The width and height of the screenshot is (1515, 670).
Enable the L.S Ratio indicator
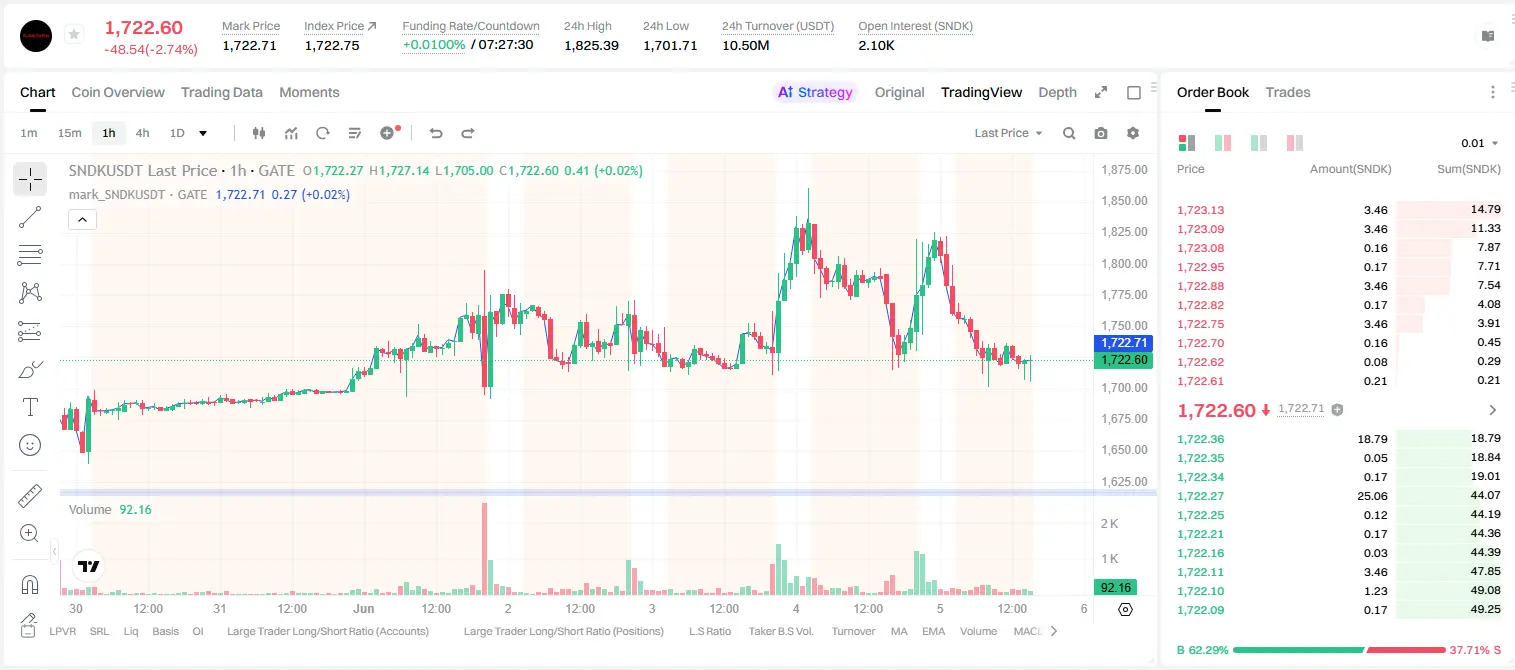710,631
